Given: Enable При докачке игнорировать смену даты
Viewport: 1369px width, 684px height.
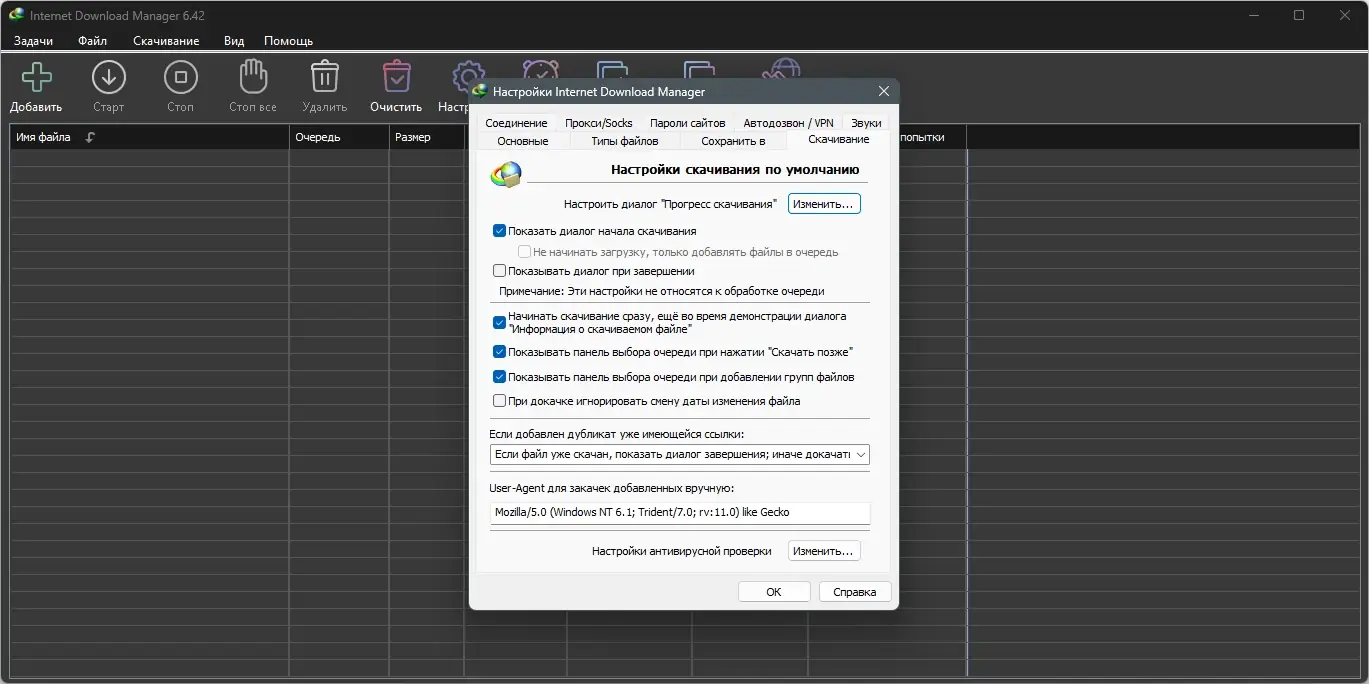Looking at the screenshot, I should click(x=499, y=401).
